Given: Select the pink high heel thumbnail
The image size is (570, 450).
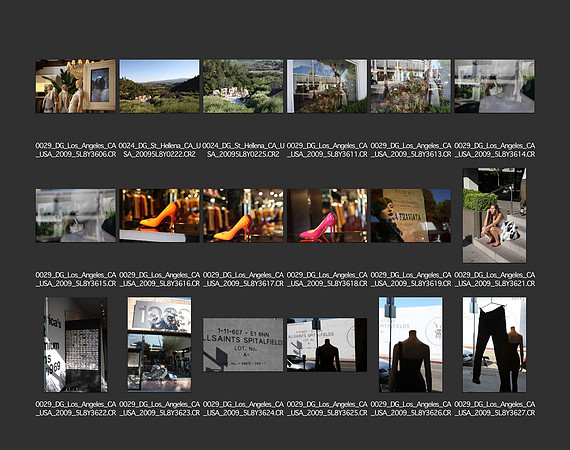Looking at the screenshot, I should [327, 216].
